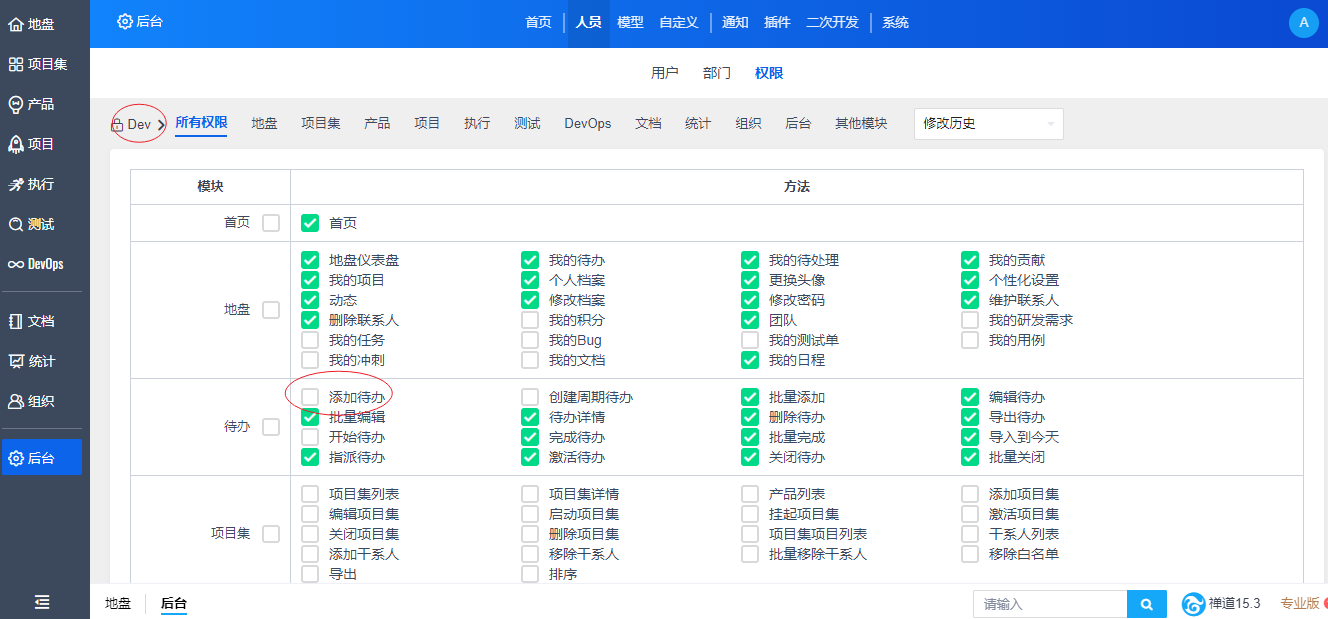This screenshot has height=619, width=1328.
Task: Open 项目集 grid icon in sidebar
Action: pyautogui.click(x=16, y=64)
